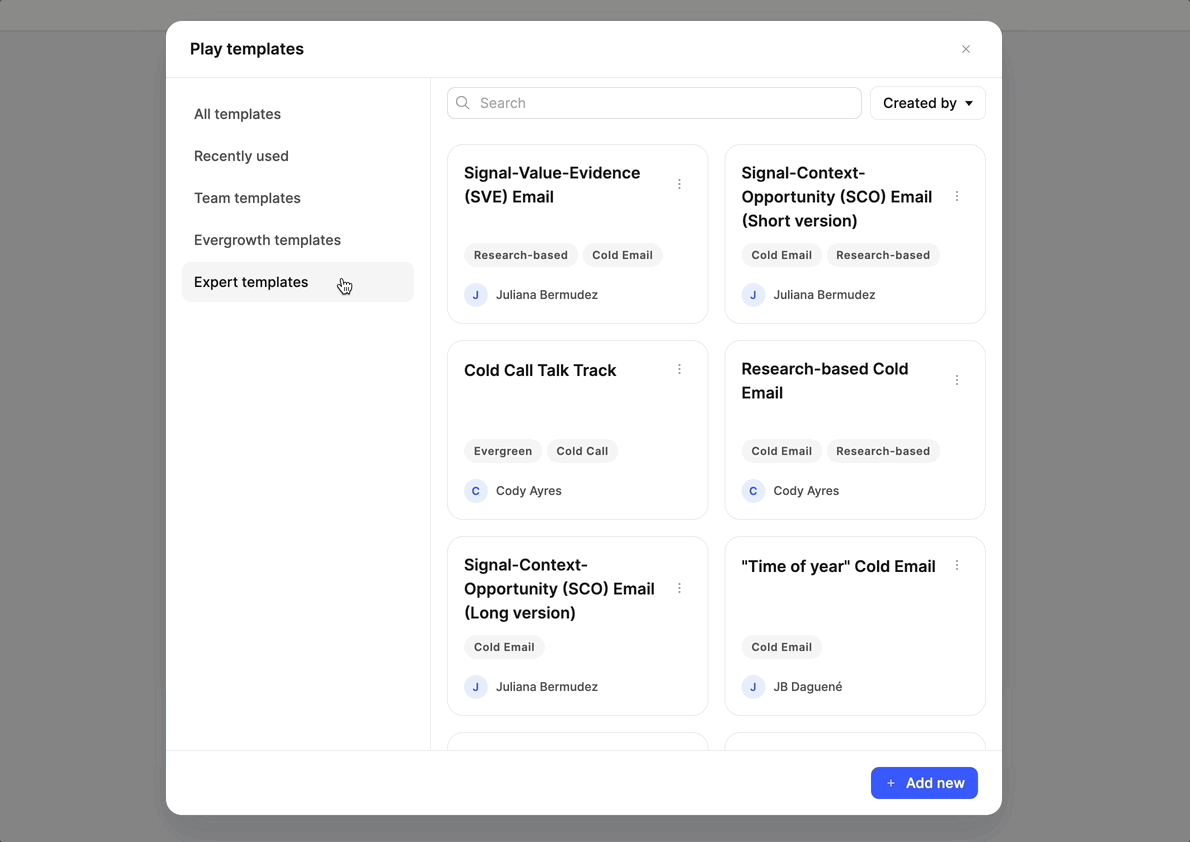Click the Add new button
Image resolution: width=1190 pixels, height=842 pixels.
tap(923, 783)
